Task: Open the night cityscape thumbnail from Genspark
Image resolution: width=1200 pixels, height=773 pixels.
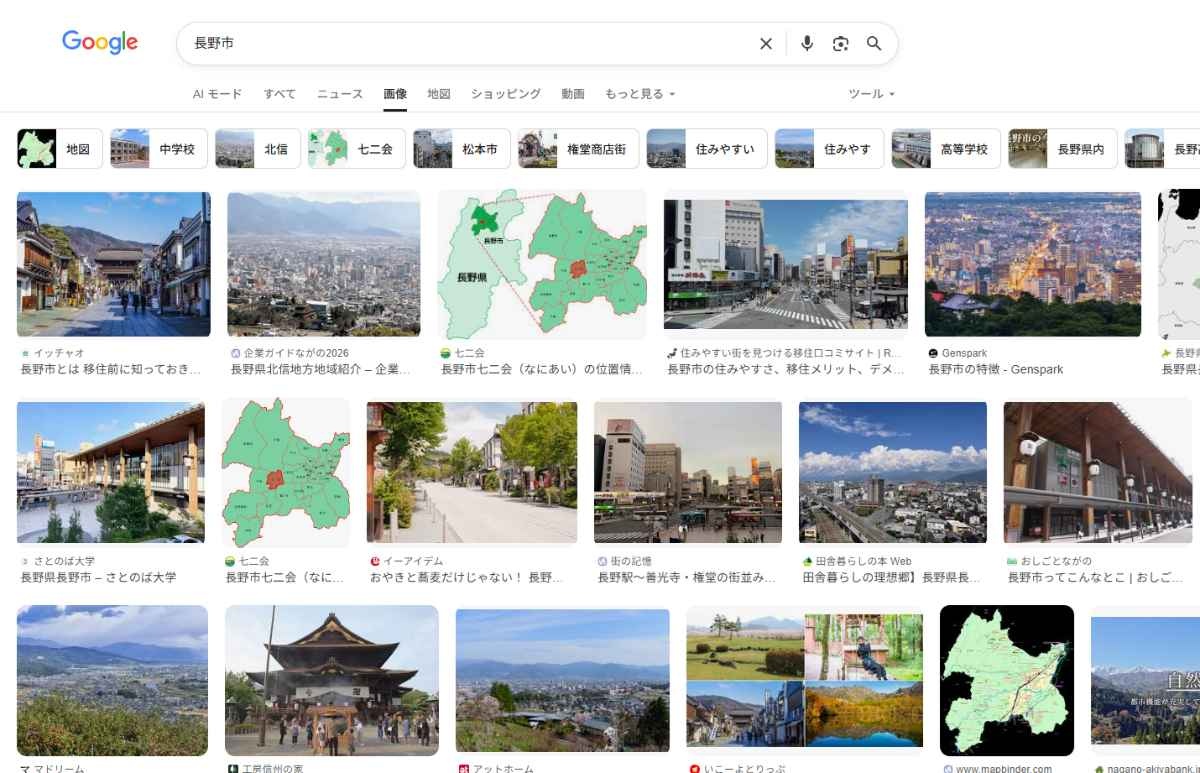Action: [1032, 264]
